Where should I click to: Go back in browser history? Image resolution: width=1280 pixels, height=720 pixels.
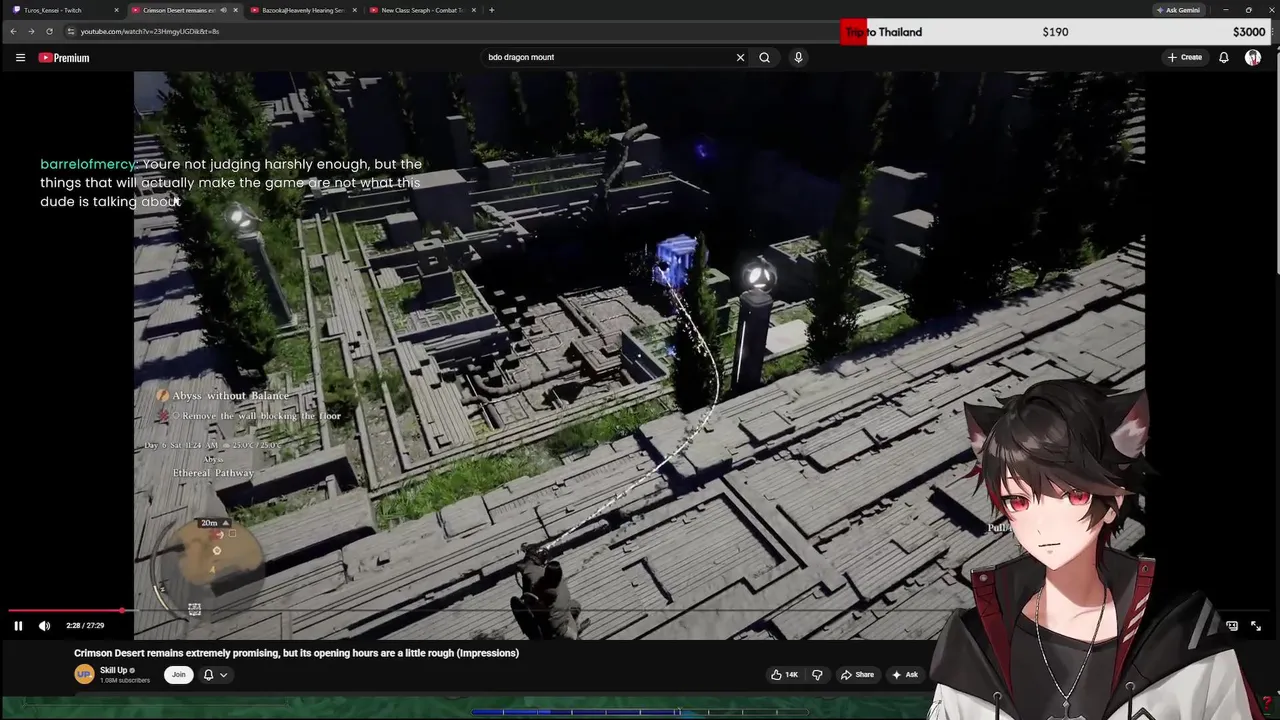(13, 31)
